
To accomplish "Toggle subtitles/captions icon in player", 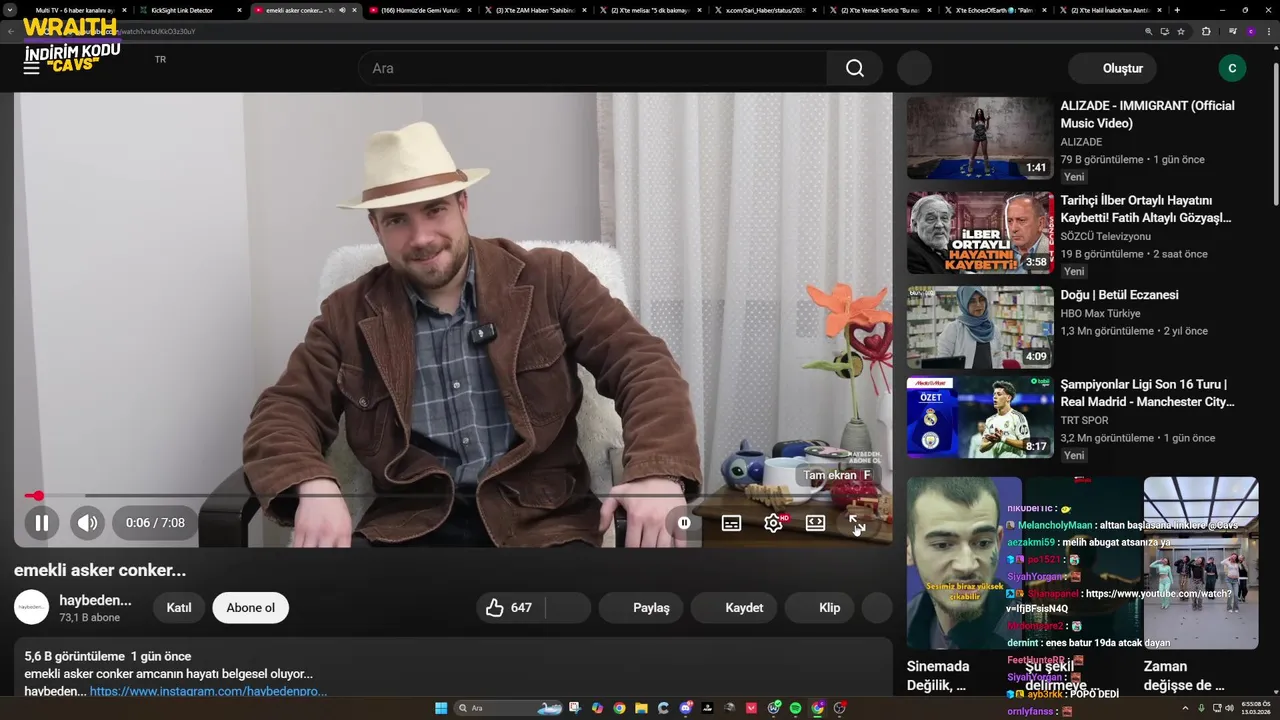I will click(732, 523).
